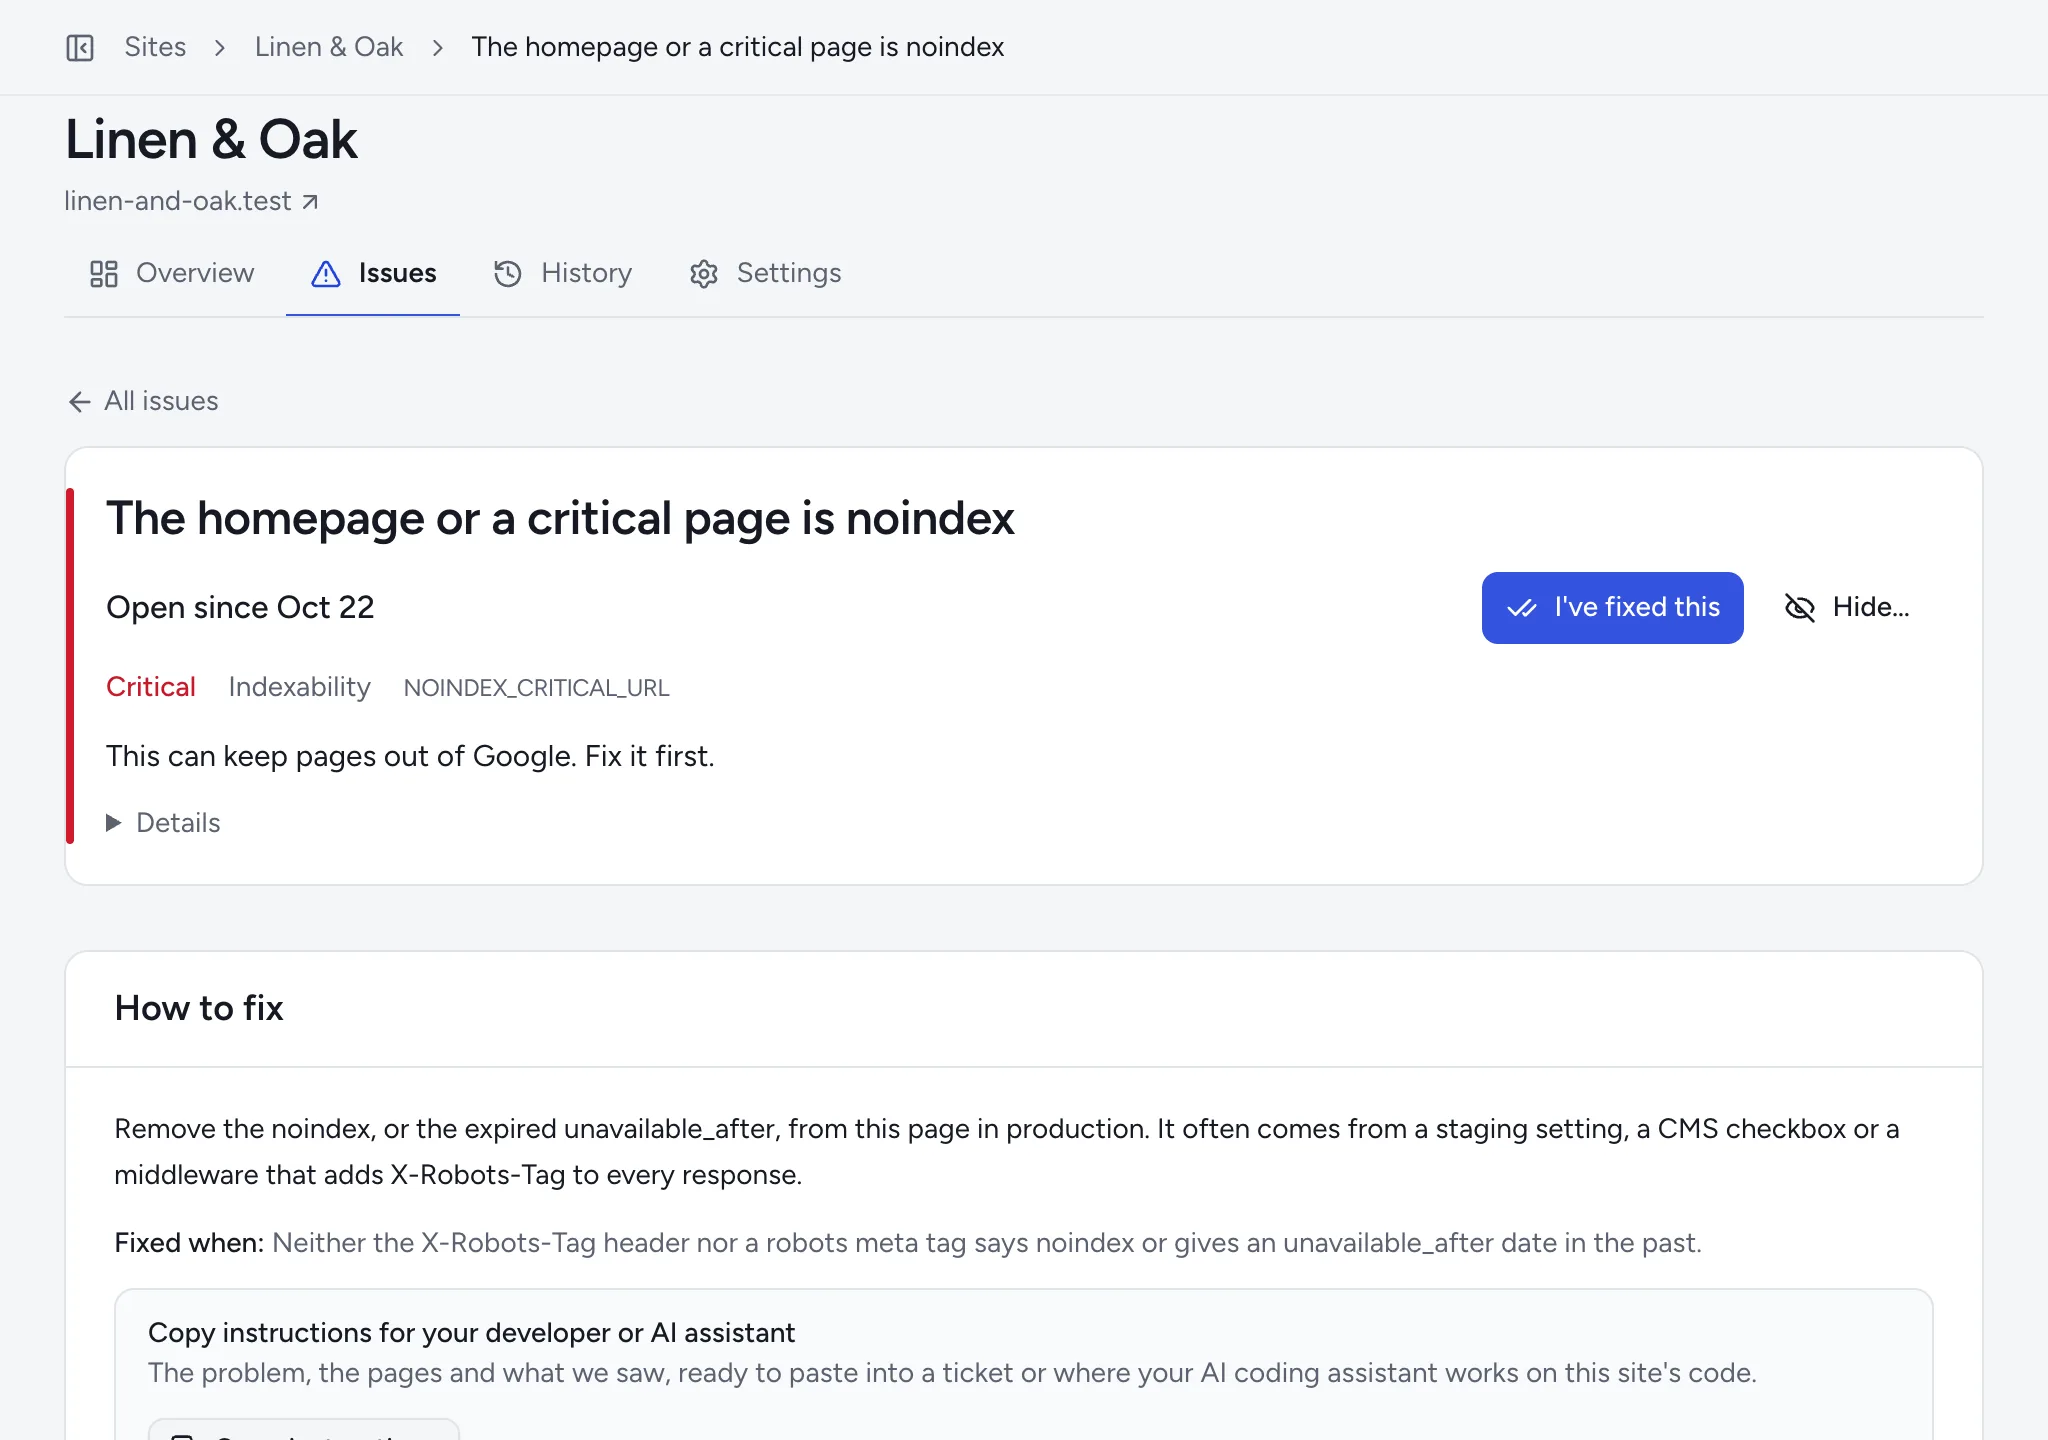
Task: Click the Settings gear icon
Action: (x=704, y=274)
